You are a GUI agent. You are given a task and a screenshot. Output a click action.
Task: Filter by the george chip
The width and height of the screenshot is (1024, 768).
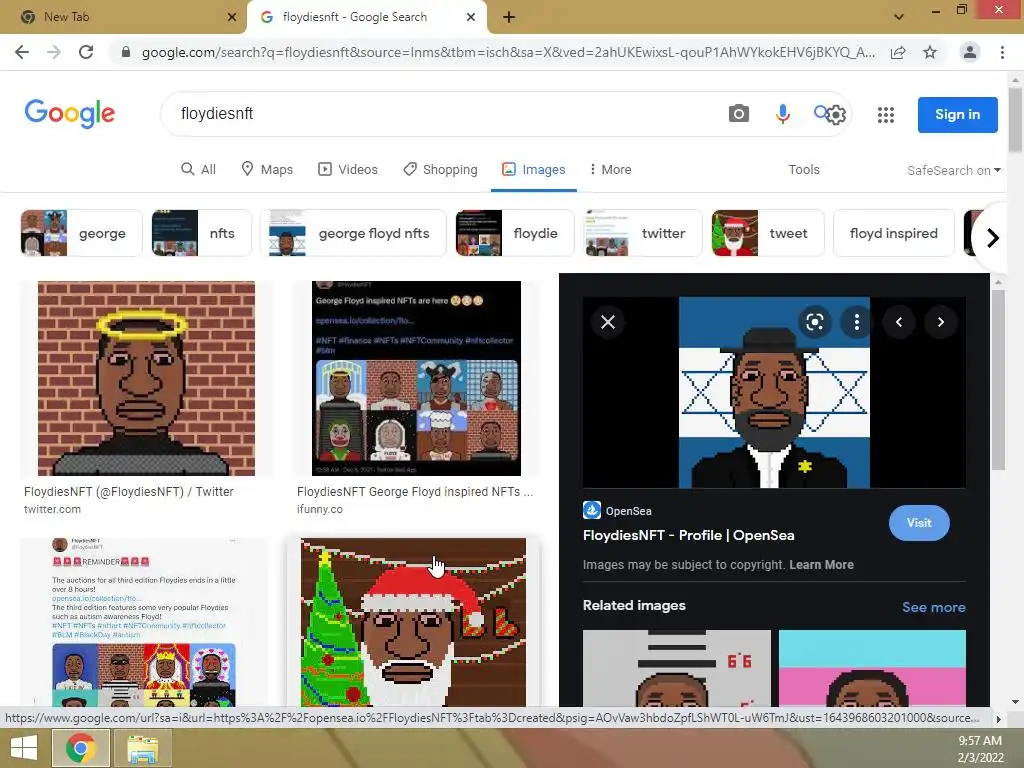(81, 233)
